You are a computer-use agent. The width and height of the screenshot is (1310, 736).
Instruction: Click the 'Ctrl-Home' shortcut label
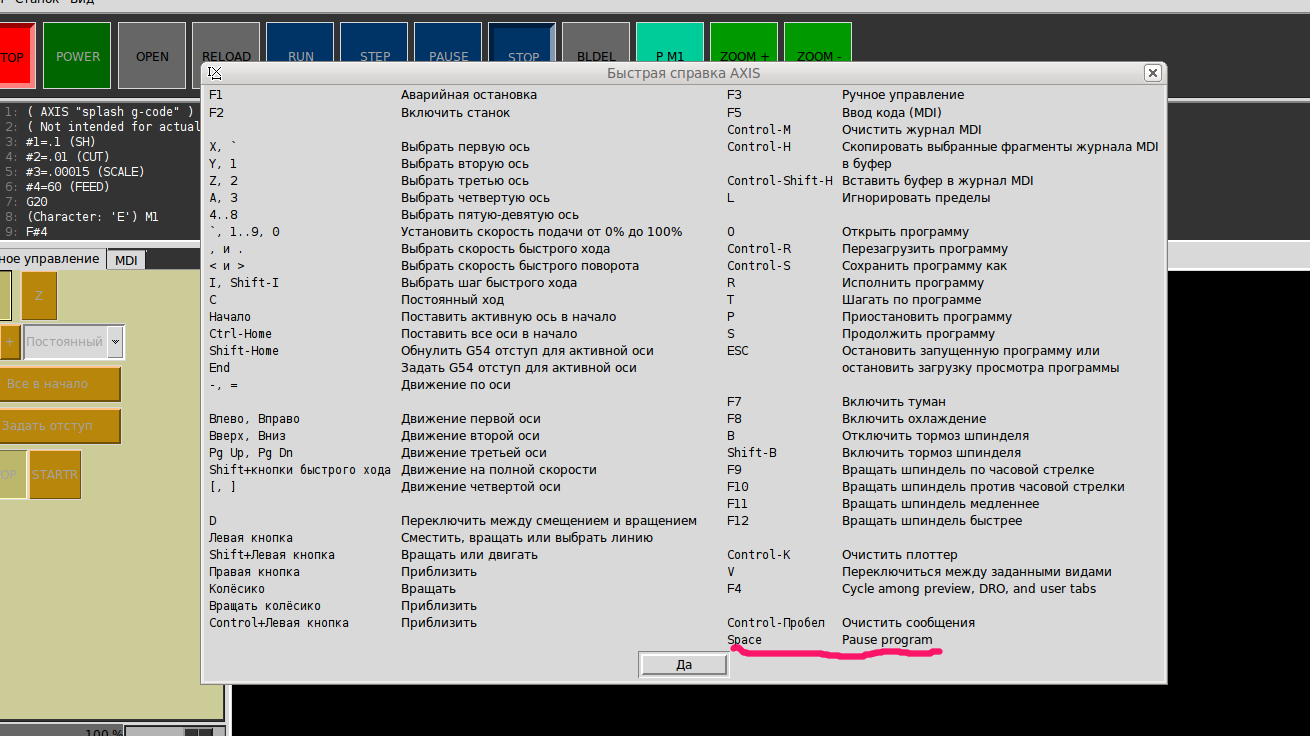click(240, 334)
